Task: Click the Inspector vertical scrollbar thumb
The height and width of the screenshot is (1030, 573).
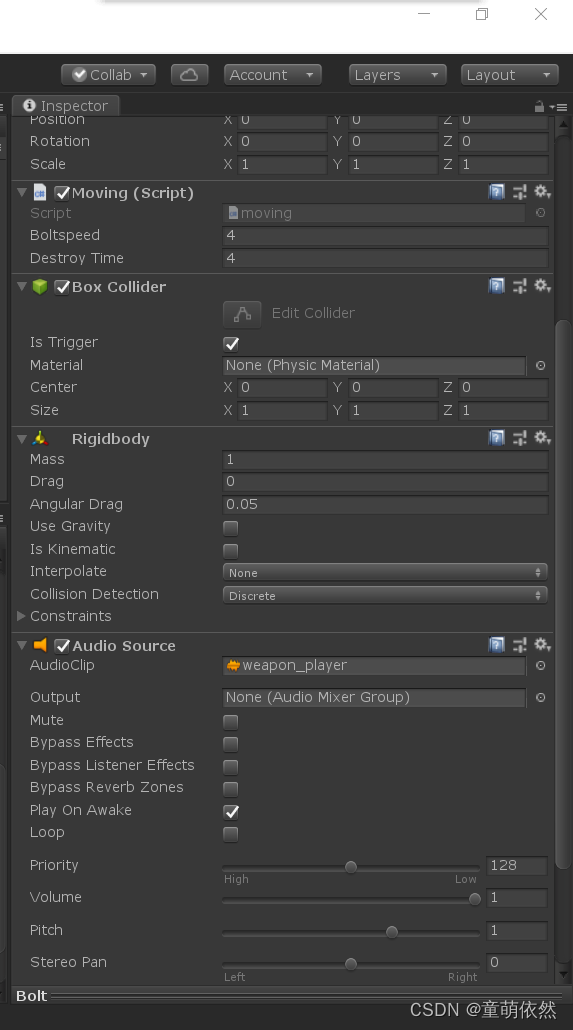Action: click(562, 594)
